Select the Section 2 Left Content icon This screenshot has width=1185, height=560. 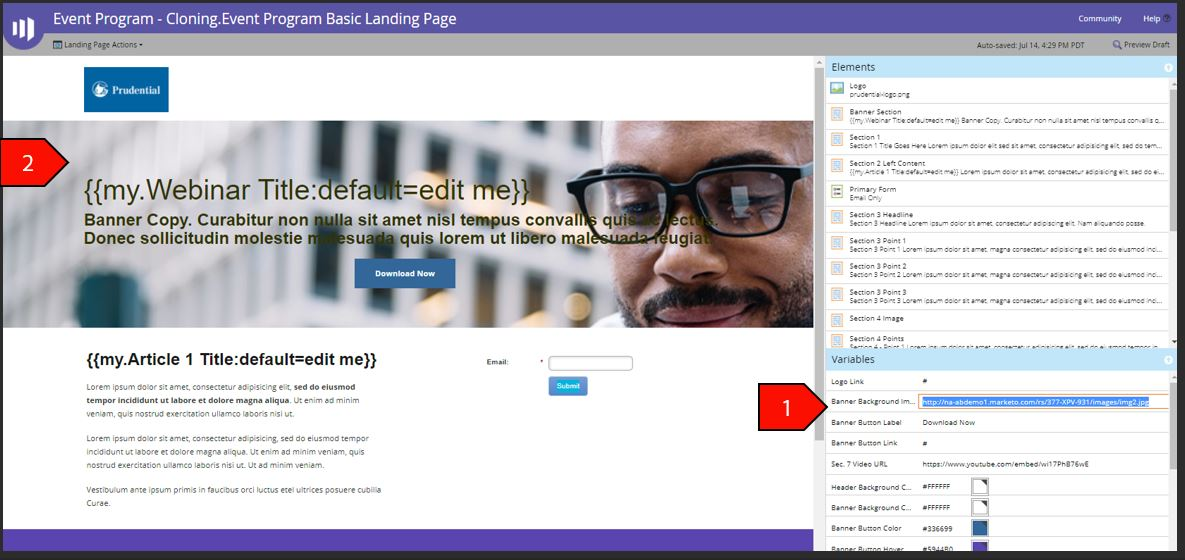click(x=837, y=166)
